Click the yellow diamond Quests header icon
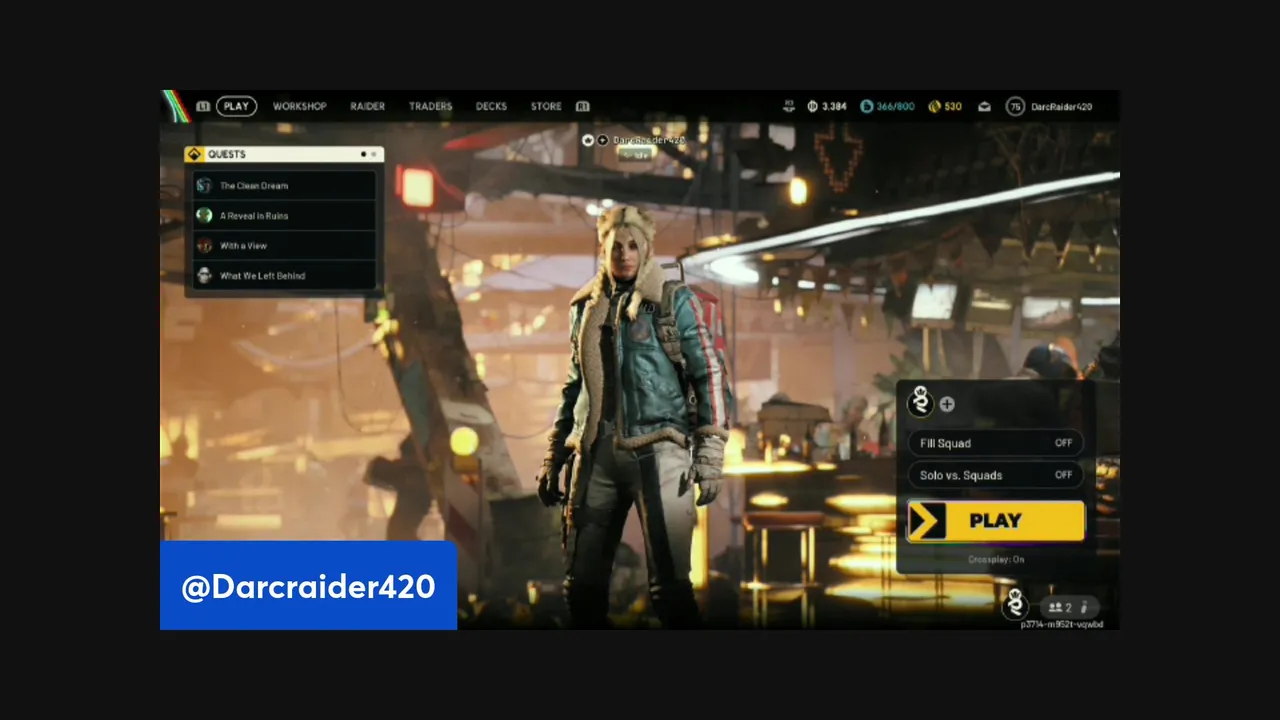The width and height of the screenshot is (1280, 720). click(195, 154)
